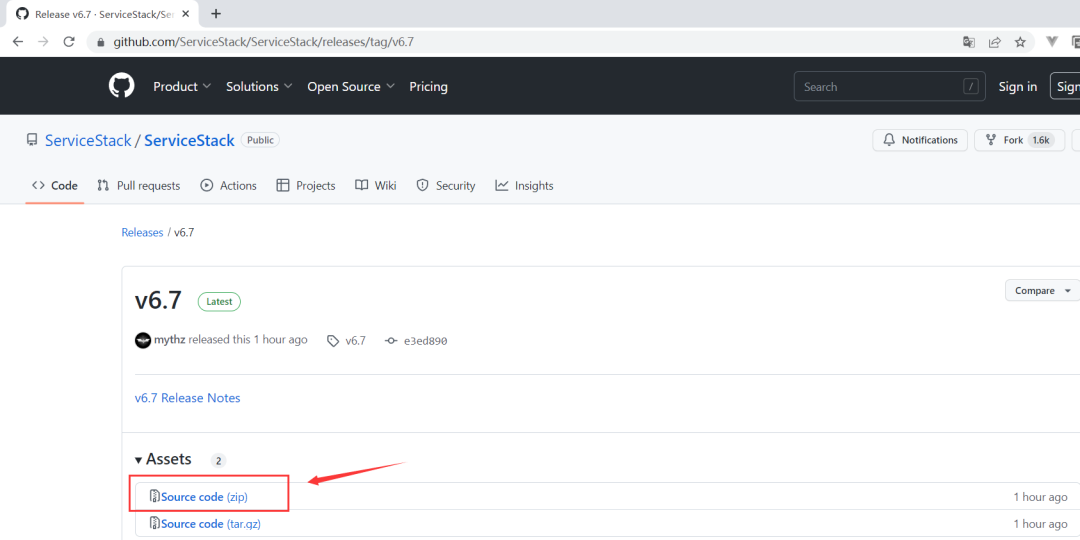
Task: Click '1 hour ago' on tar.gz row
Action: [x=1040, y=523]
